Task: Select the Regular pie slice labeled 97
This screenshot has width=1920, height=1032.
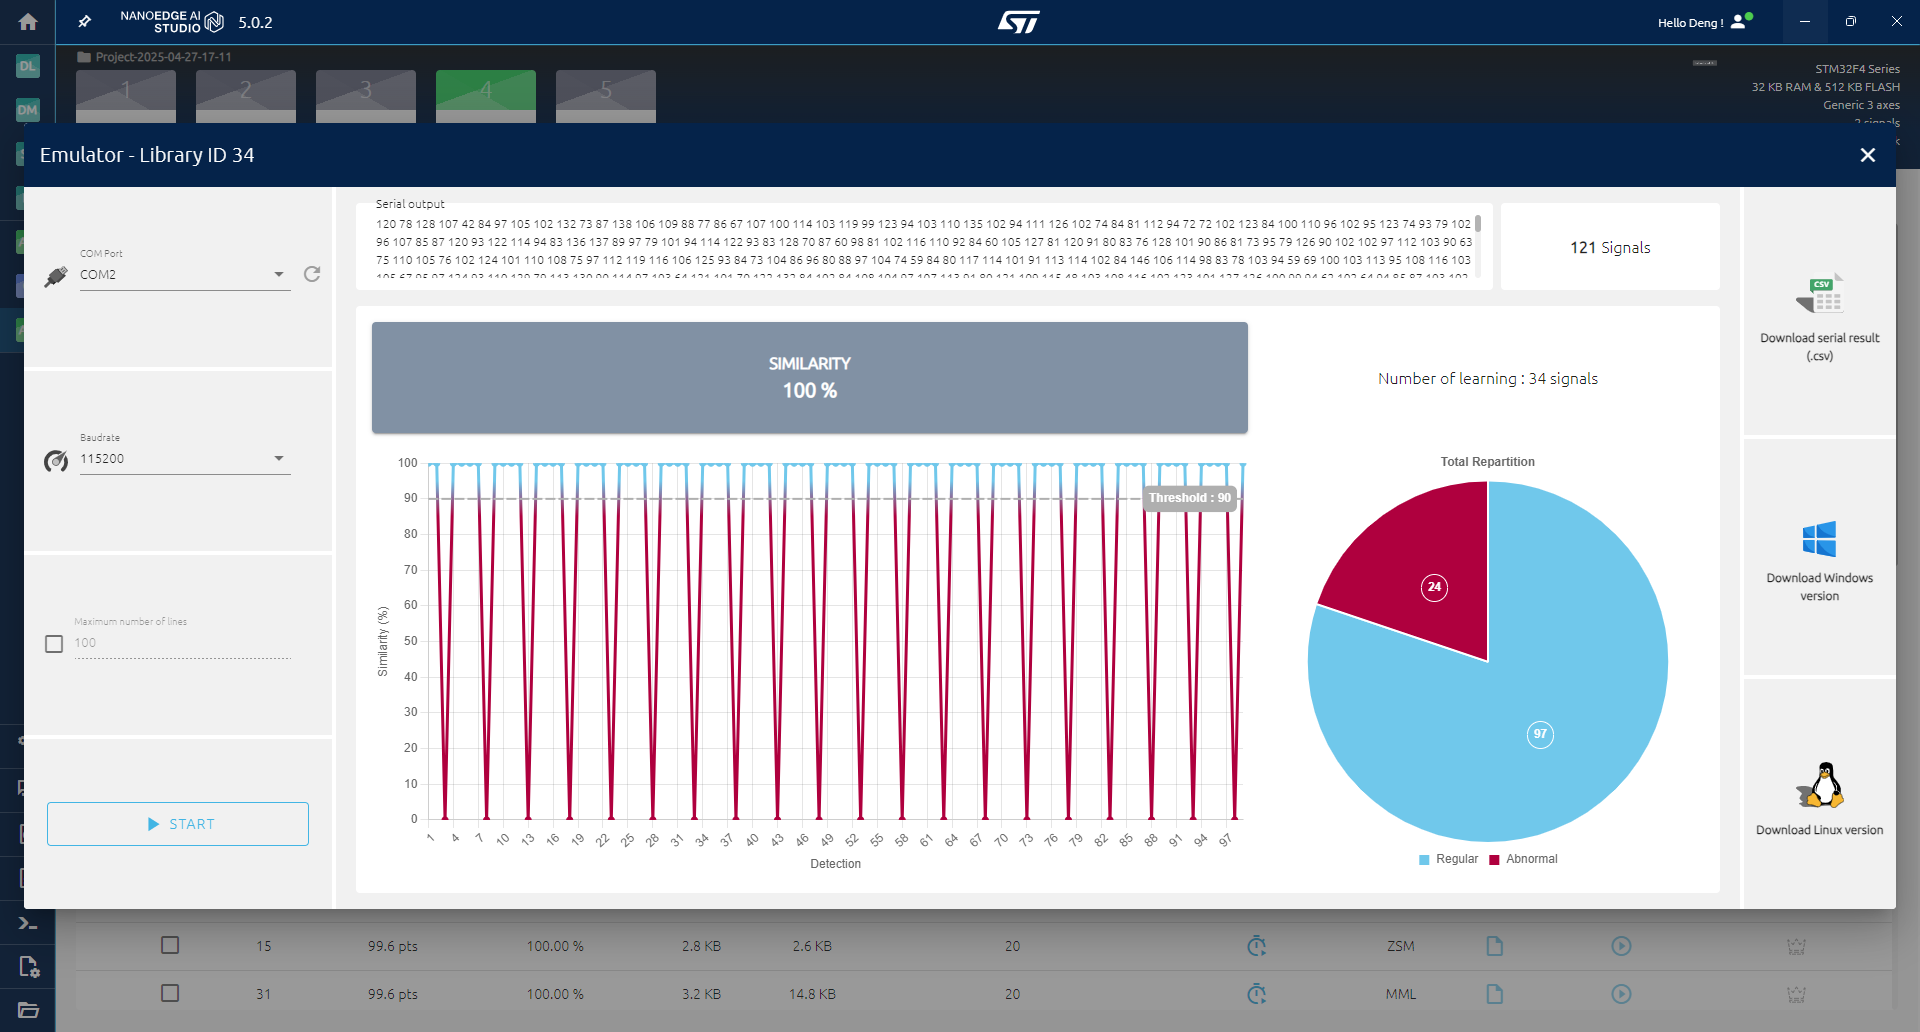Action: tap(1540, 734)
